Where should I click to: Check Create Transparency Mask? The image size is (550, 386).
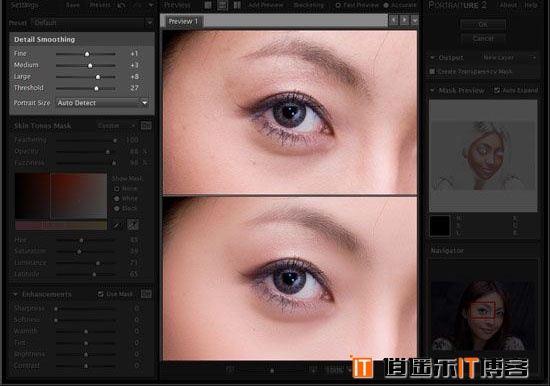(x=432, y=71)
